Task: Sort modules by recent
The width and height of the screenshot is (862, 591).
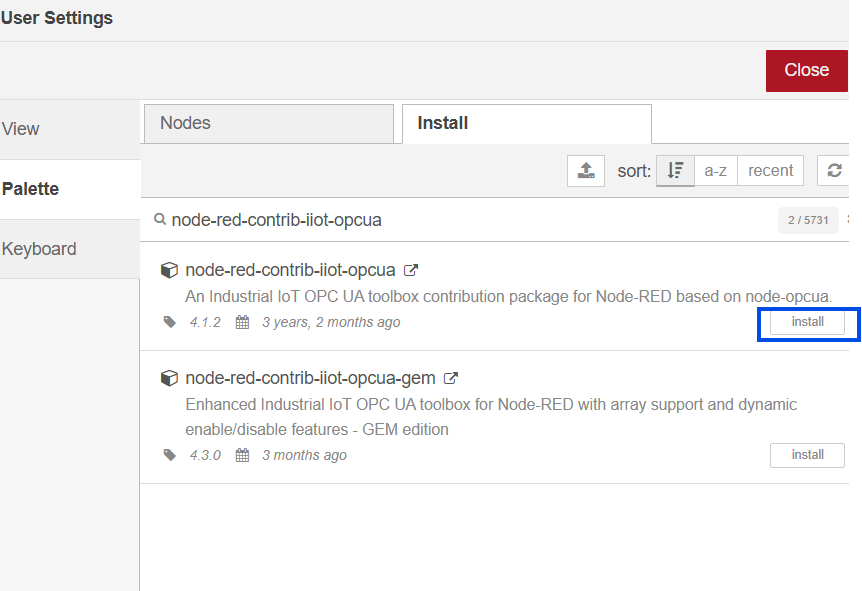Action: point(770,170)
